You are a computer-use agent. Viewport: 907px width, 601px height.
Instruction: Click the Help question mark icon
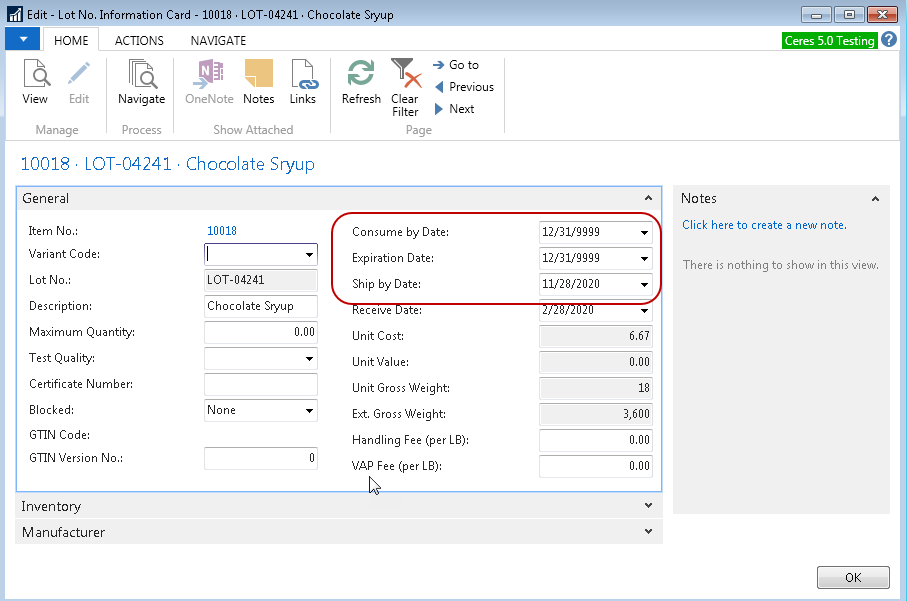tap(890, 40)
